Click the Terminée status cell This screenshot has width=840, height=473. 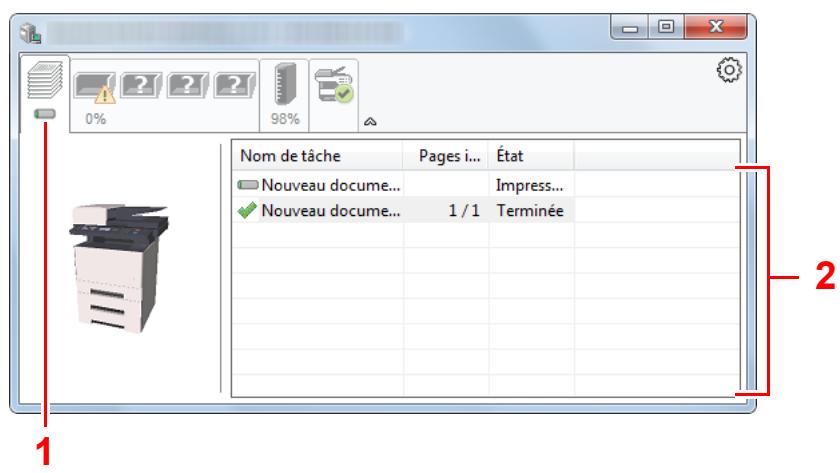point(530,211)
